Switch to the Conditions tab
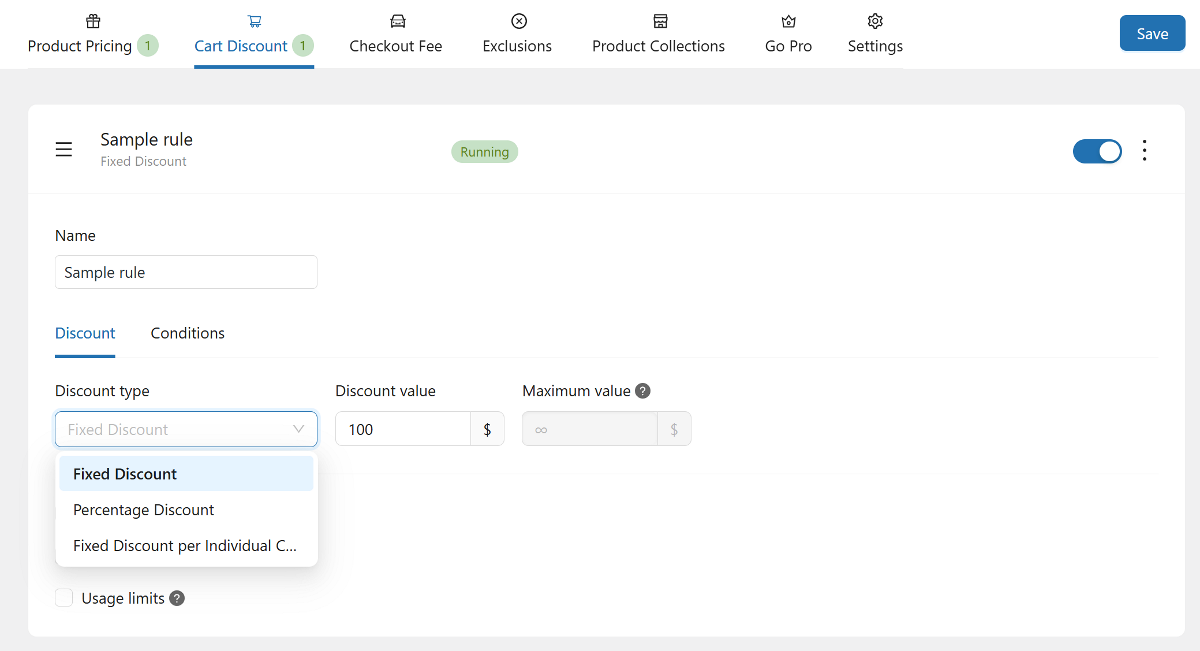Viewport: 1200px width, 651px height. 187,333
